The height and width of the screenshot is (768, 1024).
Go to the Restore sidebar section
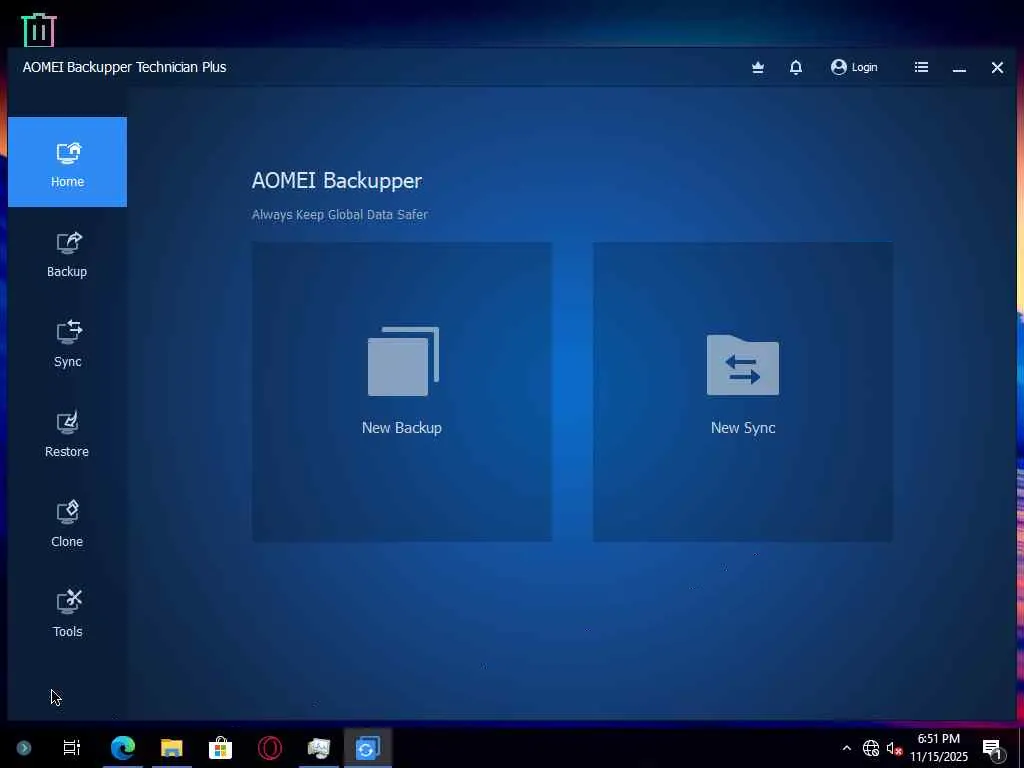click(x=67, y=434)
